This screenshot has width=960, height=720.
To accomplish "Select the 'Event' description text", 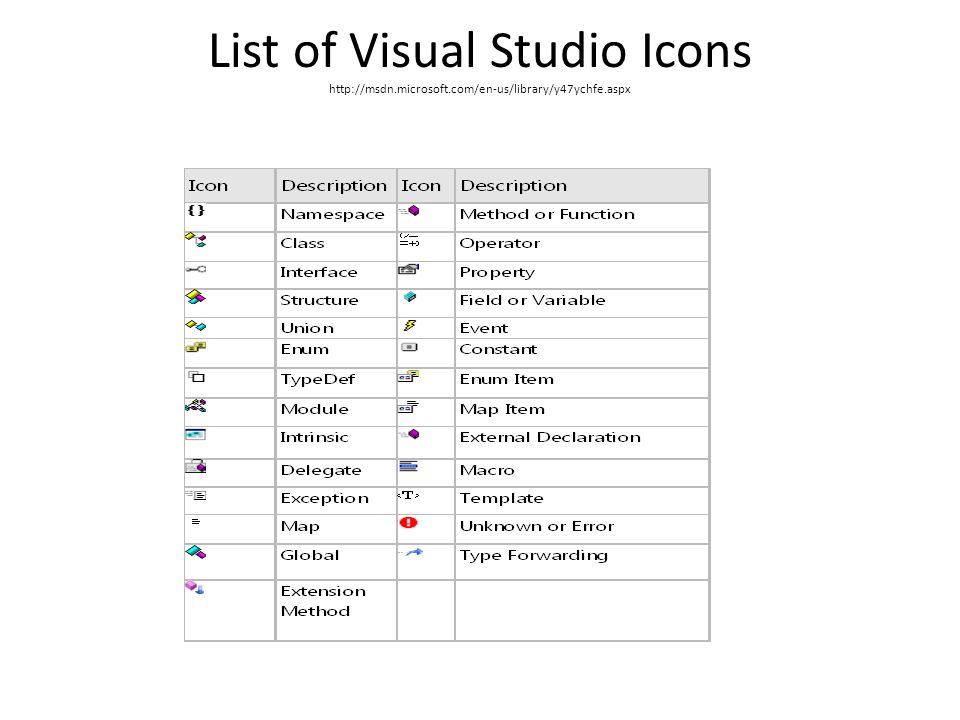I will pos(484,328).
